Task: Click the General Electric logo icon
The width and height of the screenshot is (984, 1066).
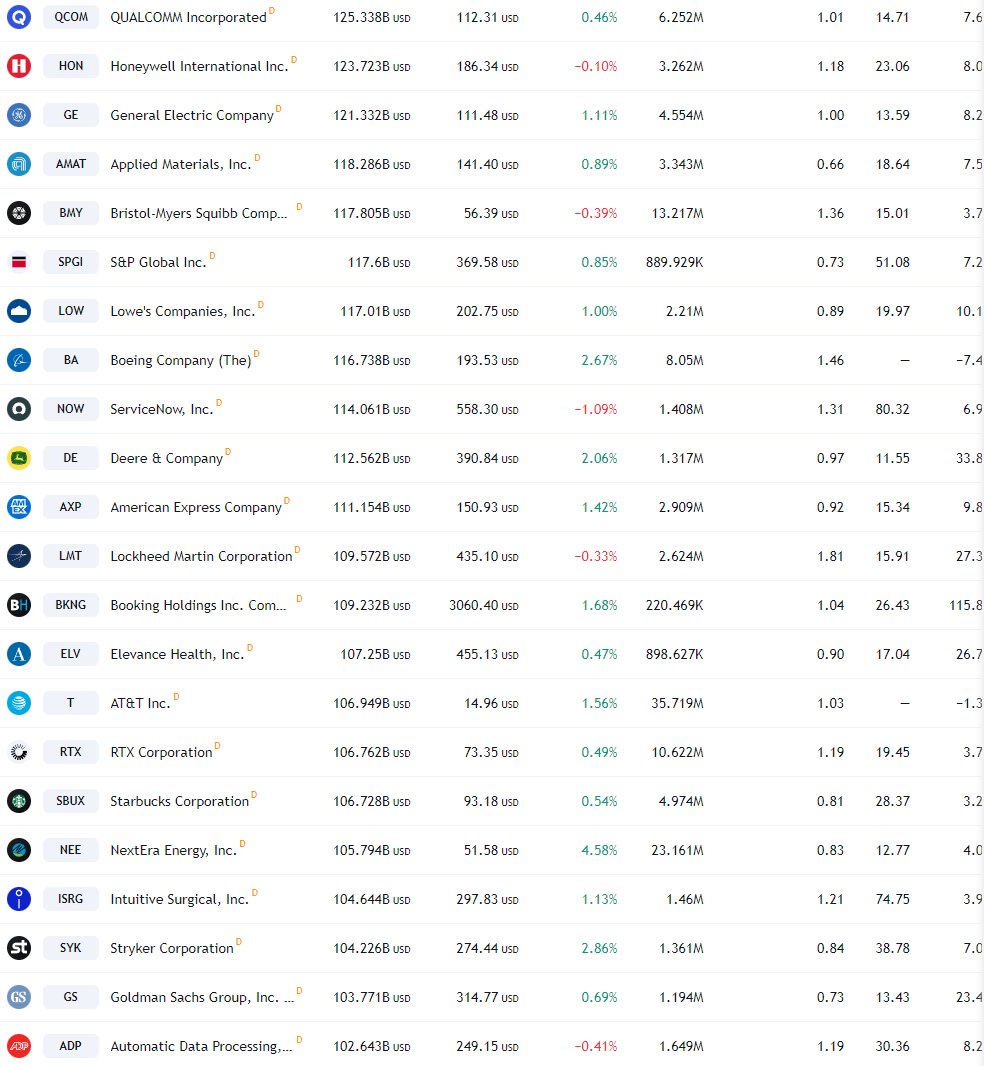Action: click(x=19, y=115)
